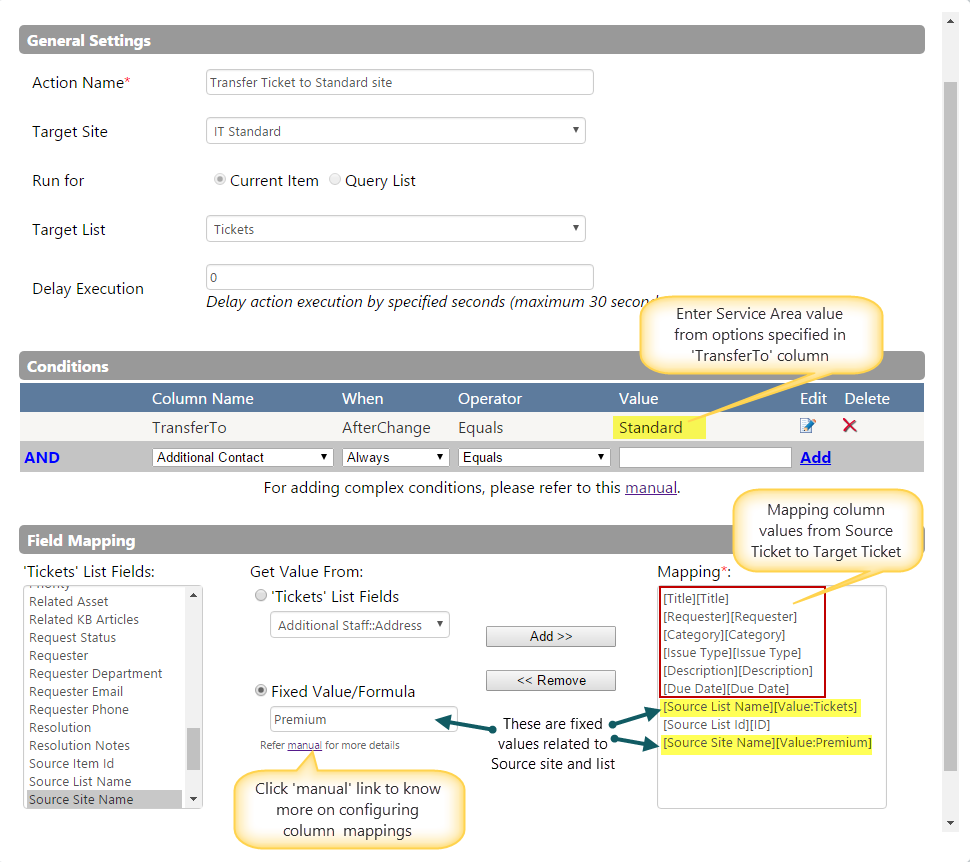Select Request Status in the fields list

[72, 637]
